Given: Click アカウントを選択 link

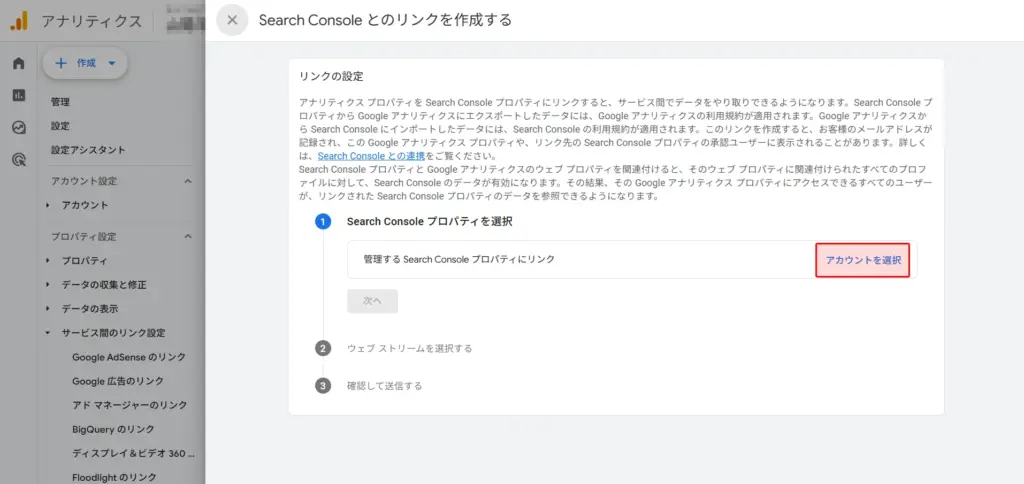Looking at the screenshot, I should tap(863, 260).
